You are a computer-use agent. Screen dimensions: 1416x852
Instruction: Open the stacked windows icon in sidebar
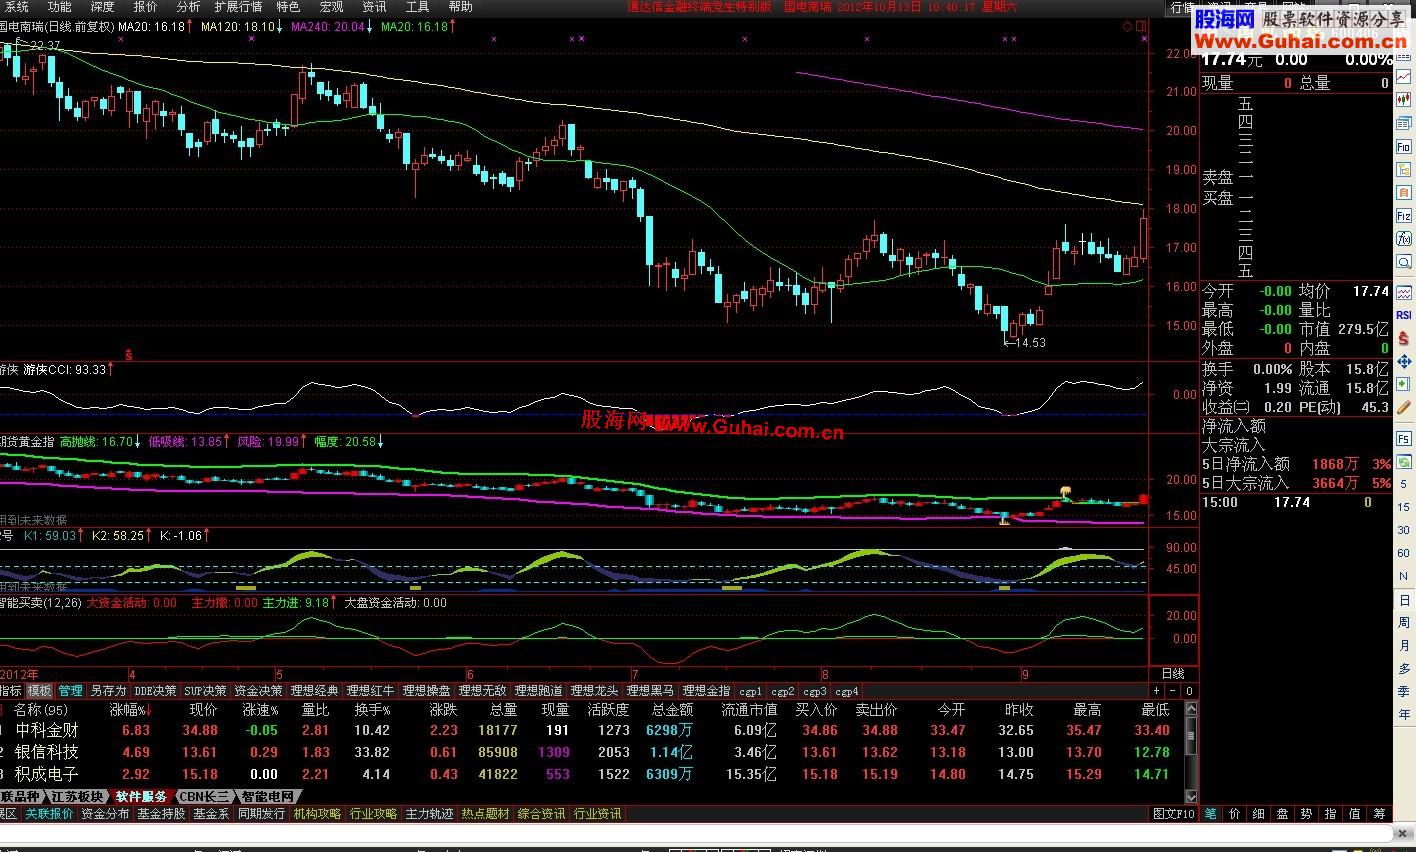tap(1404, 122)
